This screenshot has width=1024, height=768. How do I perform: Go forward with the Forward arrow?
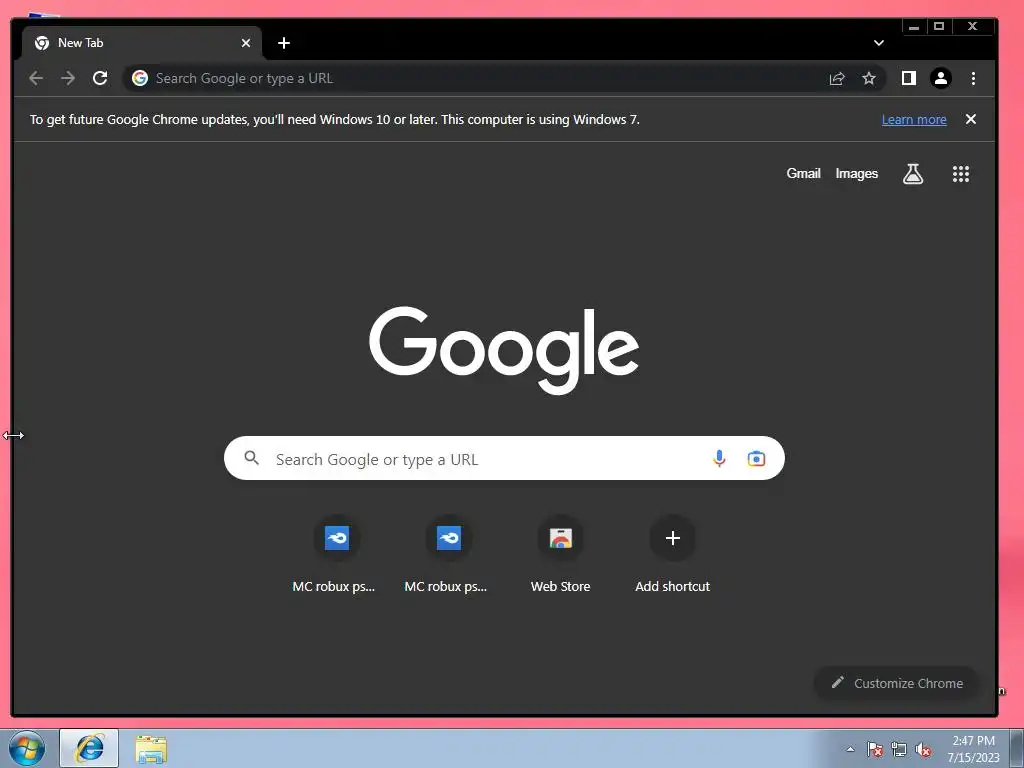tap(68, 78)
